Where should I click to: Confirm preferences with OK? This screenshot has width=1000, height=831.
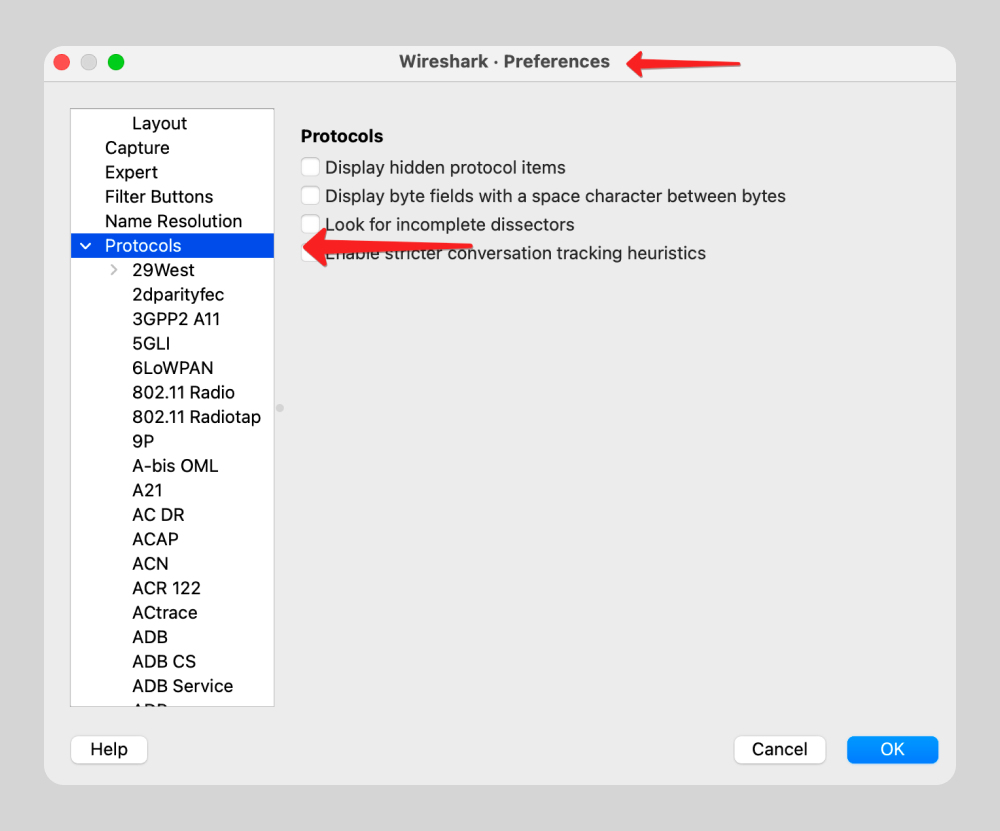(892, 749)
